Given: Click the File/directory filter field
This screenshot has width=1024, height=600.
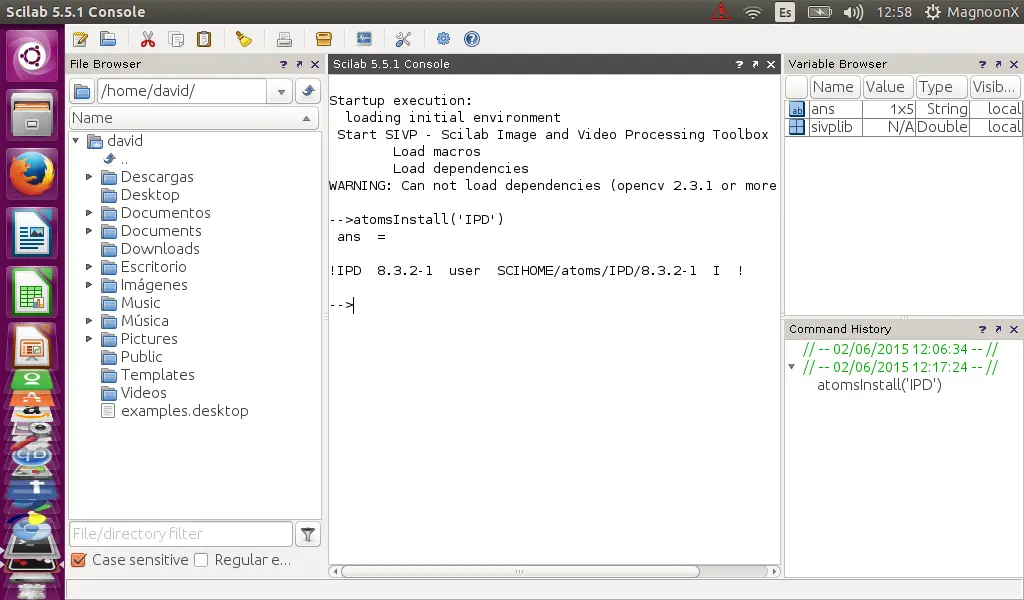Looking at the screenshot, I should 181,534.
